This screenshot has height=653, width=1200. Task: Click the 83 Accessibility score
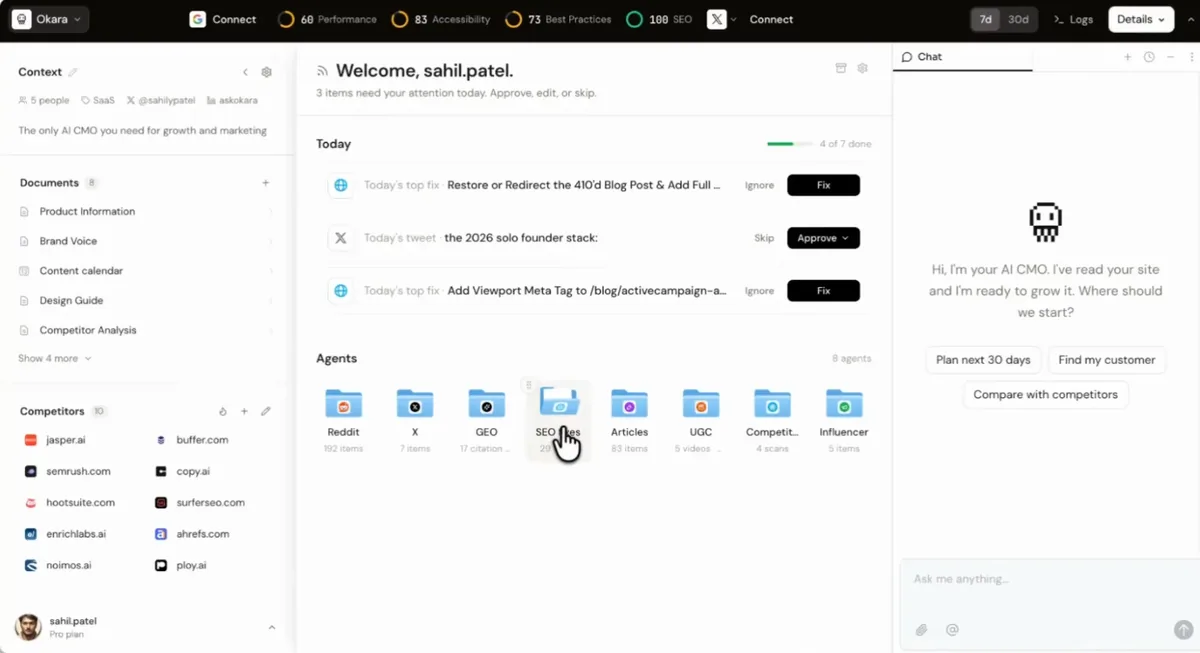441,19
